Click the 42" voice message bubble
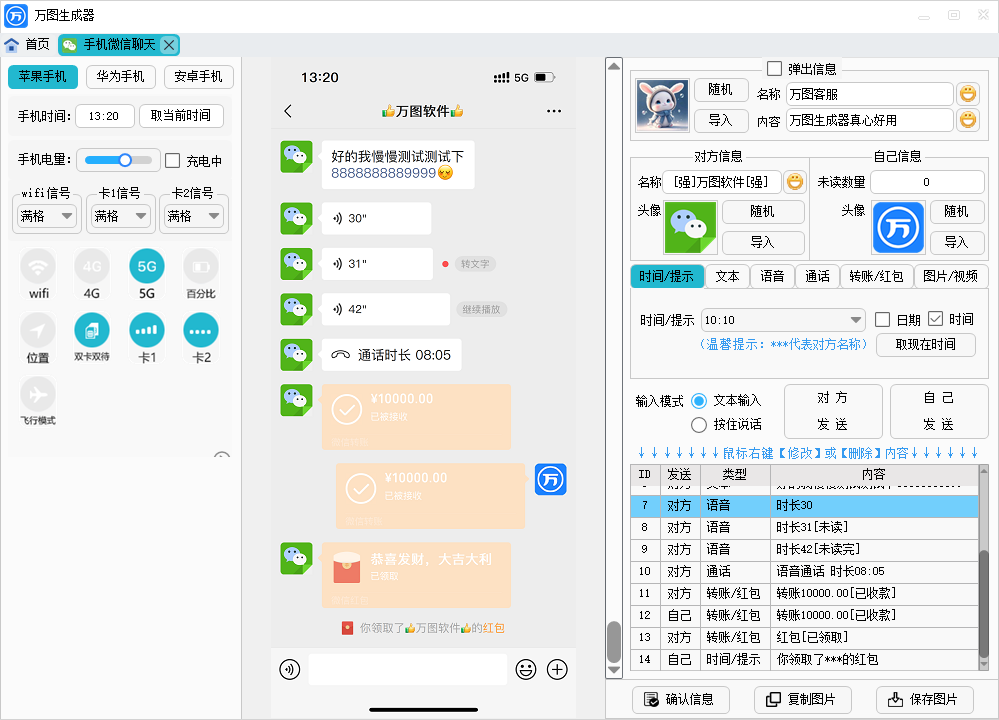 tap(385, 310)
